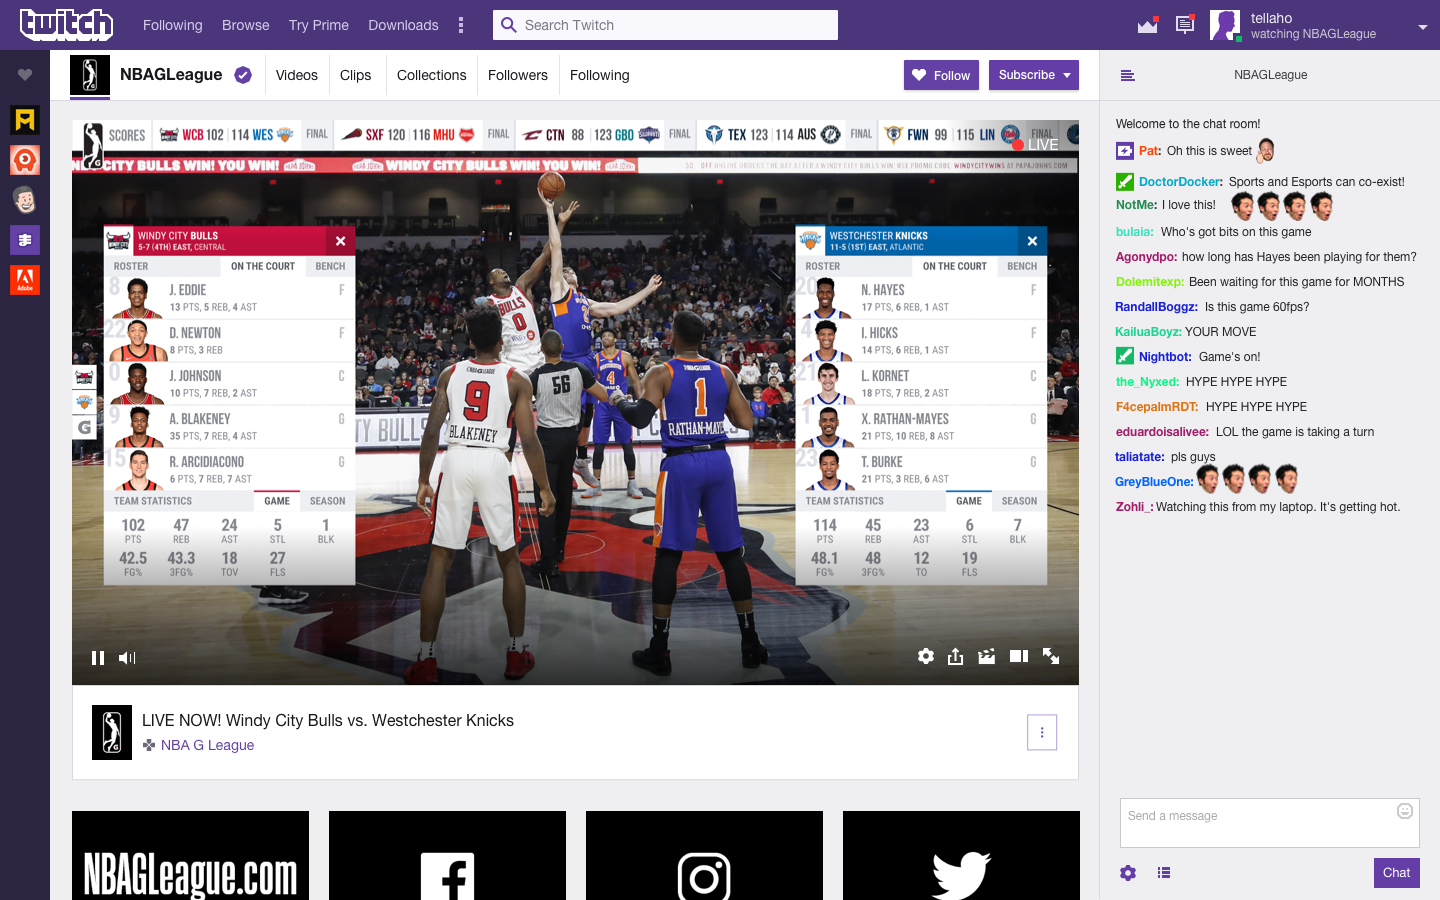Click the Bulls team icon on overlay sidebar

(85, 378)
